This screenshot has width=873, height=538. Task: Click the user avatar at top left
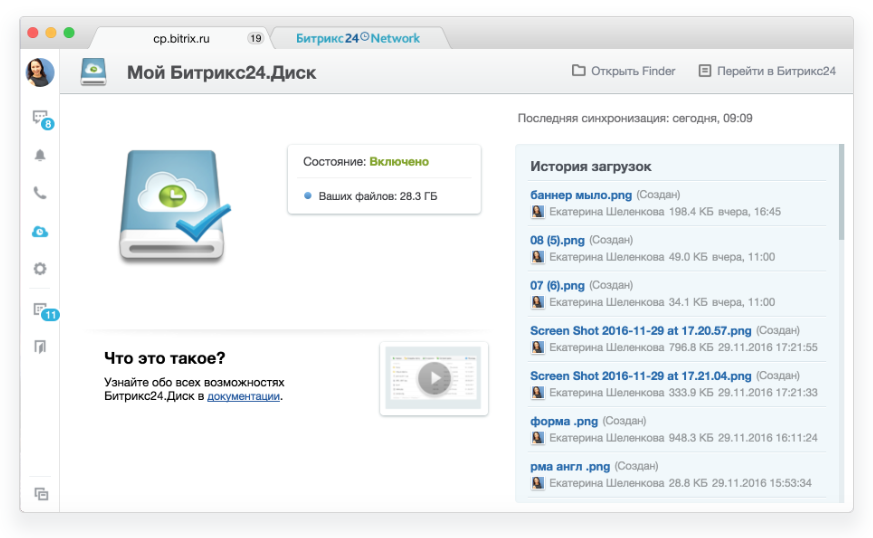pyautogui.click(x=40, y=72)
